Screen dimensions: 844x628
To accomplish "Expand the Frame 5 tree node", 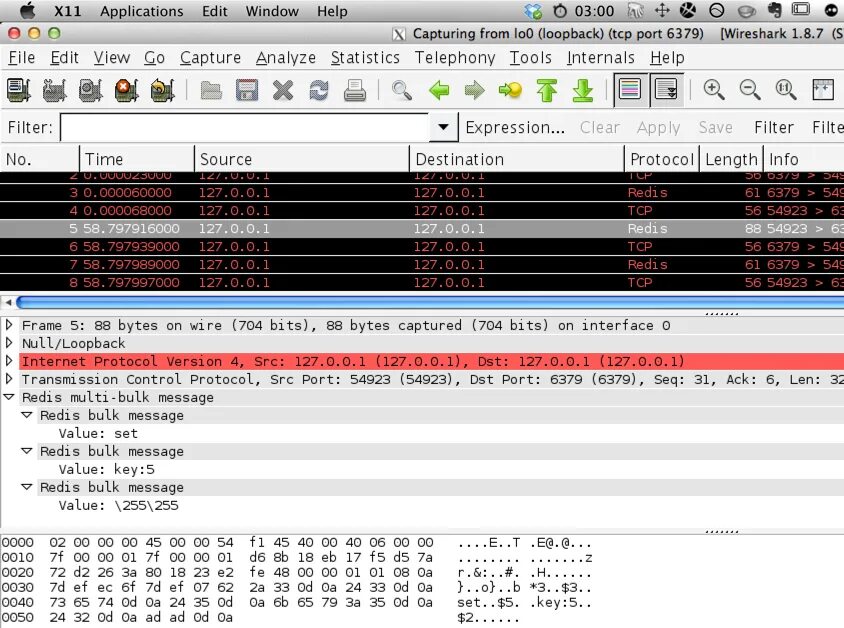I will pyautogui.click(x=9, y=324).
